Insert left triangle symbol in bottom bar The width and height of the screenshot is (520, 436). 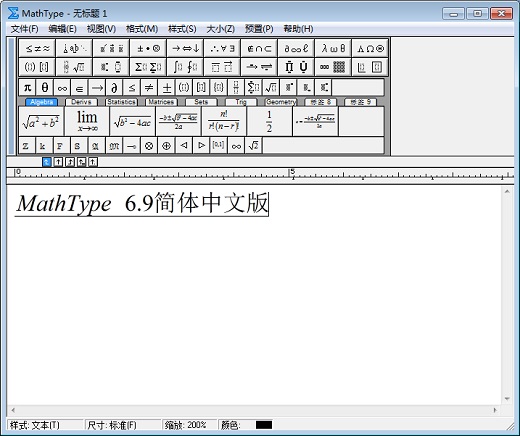[184, 146]
